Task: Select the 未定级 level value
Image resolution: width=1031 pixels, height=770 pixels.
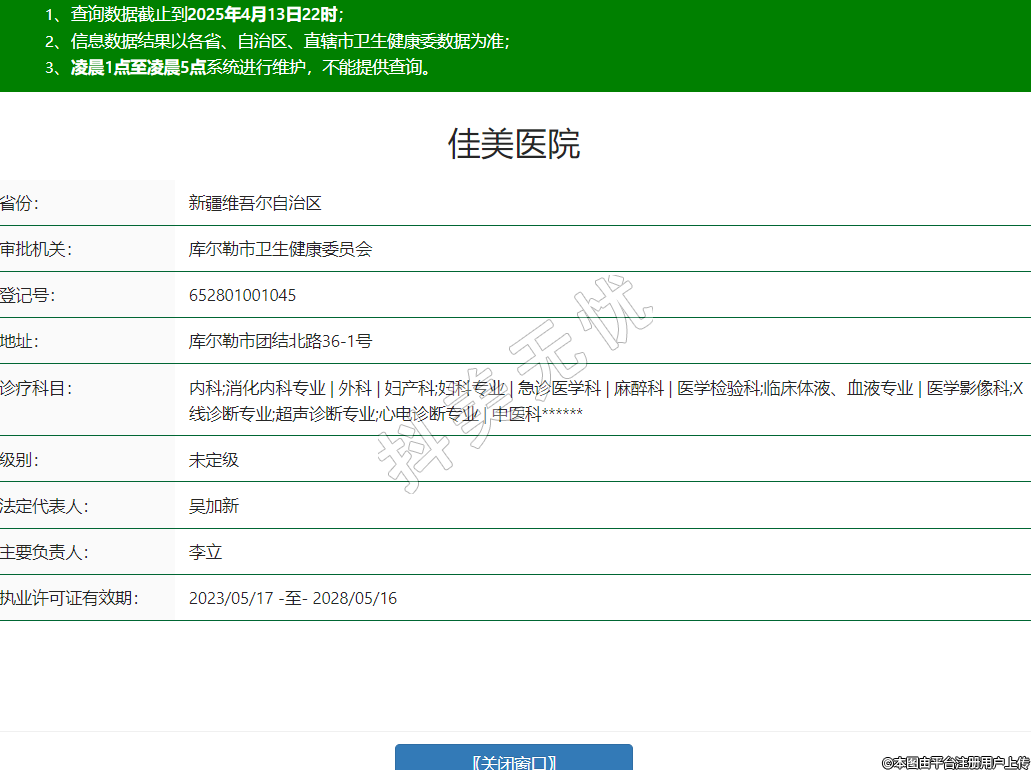Action: [214, 460]
